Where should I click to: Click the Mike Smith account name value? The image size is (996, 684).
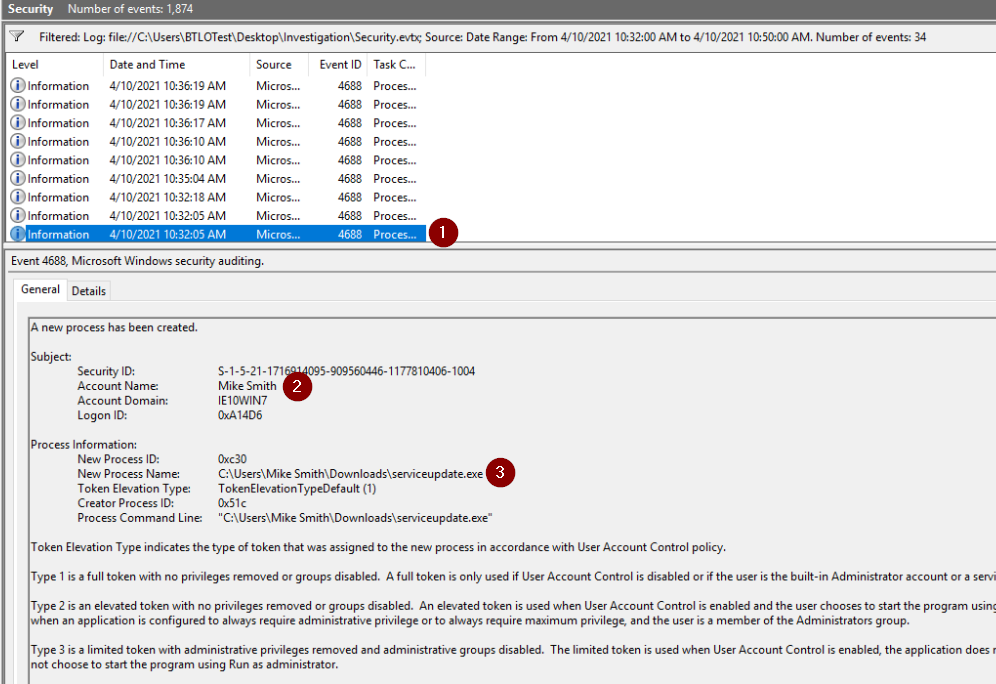coord(247,386)
